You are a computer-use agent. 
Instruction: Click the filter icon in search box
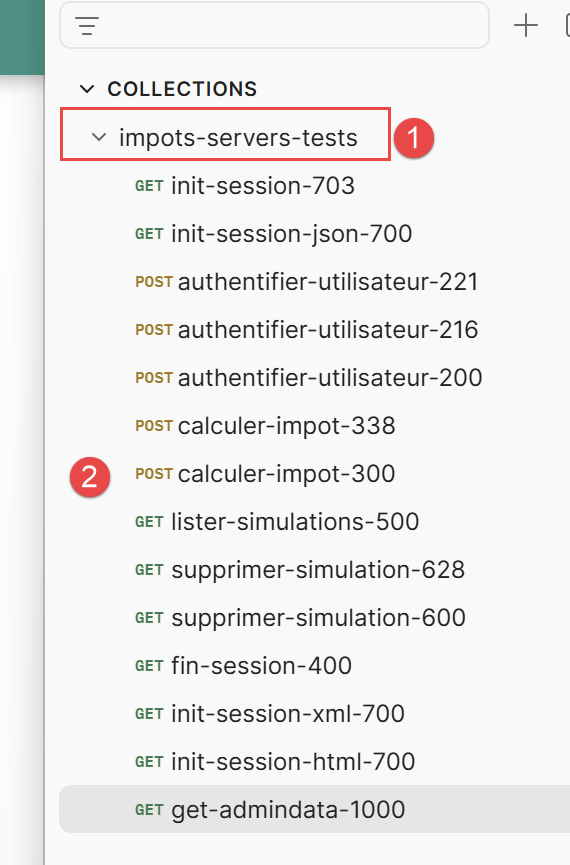click(x=87, y=26)
